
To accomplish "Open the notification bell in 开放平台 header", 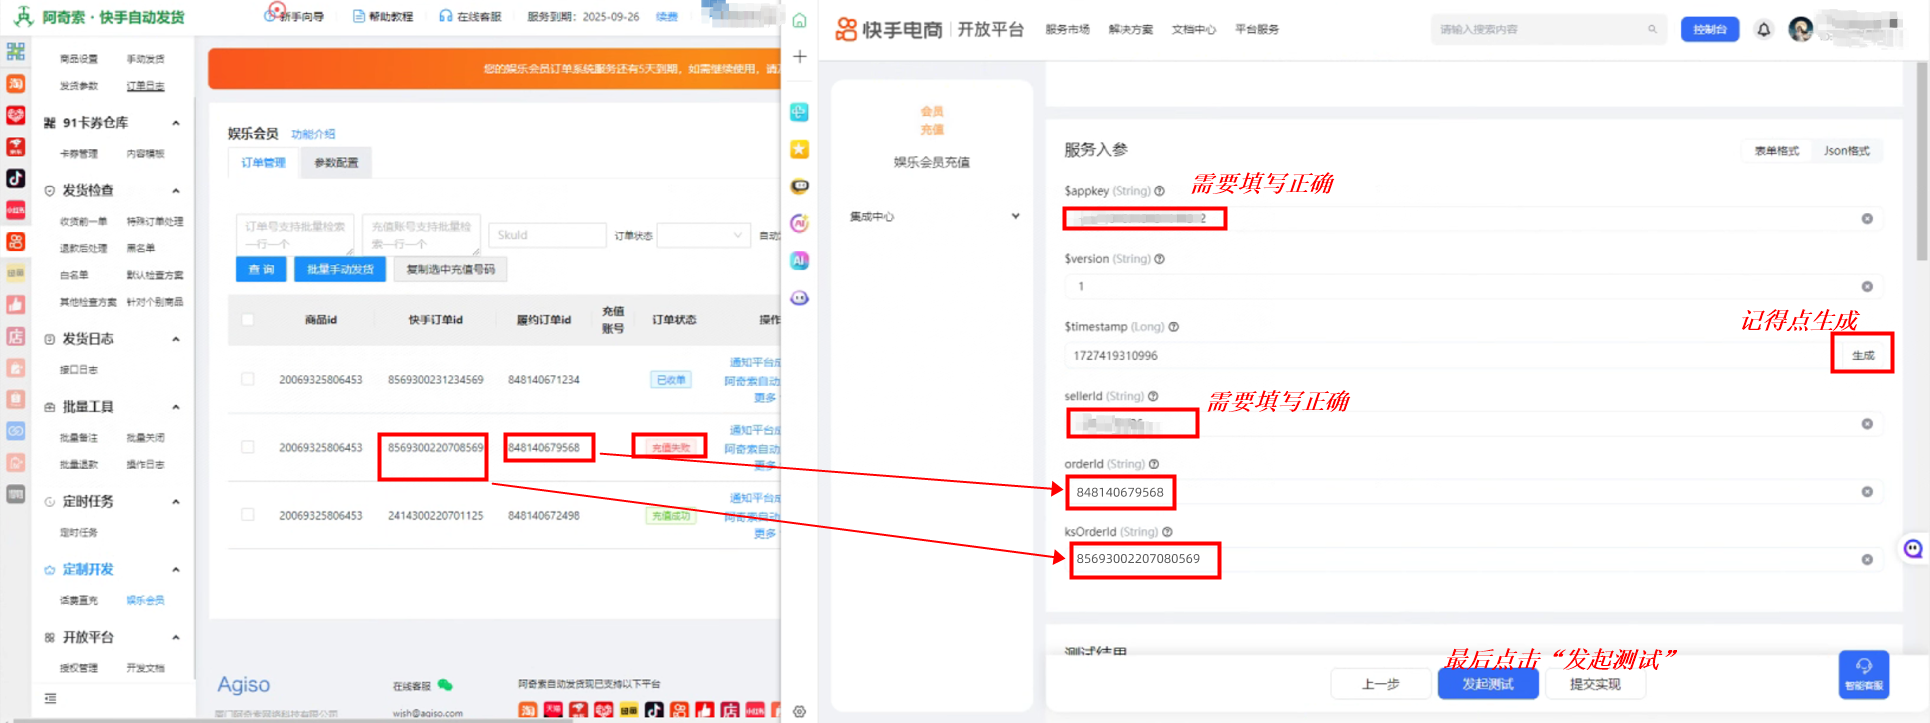I will [1764, 30].
